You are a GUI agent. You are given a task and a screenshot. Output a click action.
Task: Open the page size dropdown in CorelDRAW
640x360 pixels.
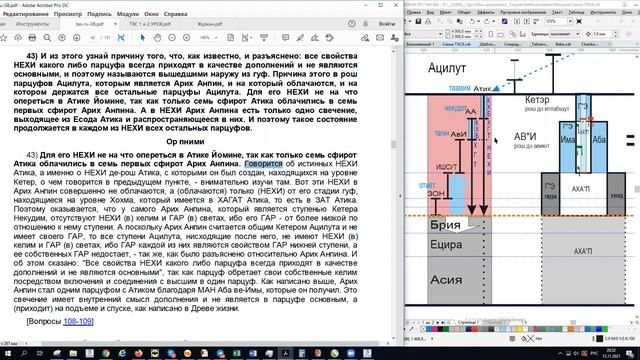pos(440,34)
